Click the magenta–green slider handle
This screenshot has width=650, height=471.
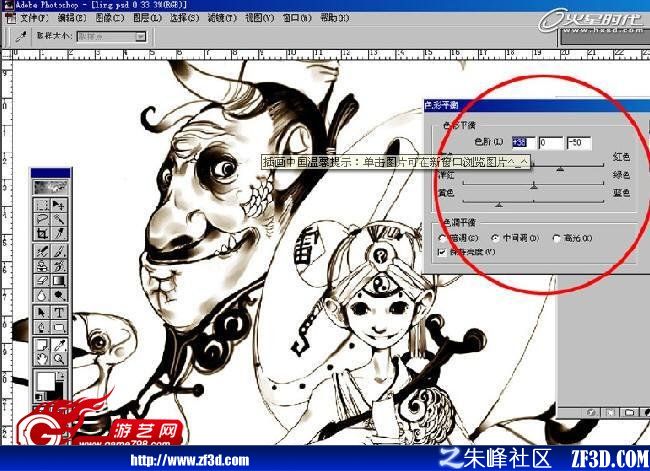coord(534,187)
